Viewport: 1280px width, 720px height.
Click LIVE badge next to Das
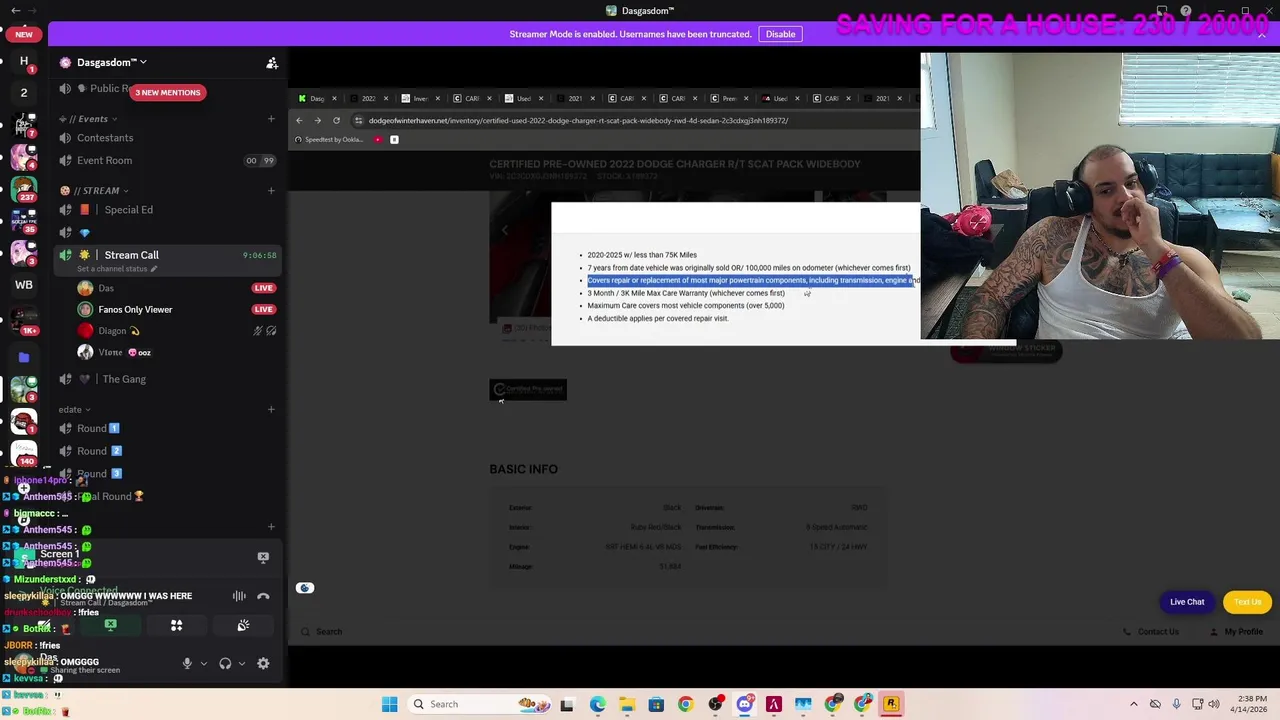tap(263, 288)
